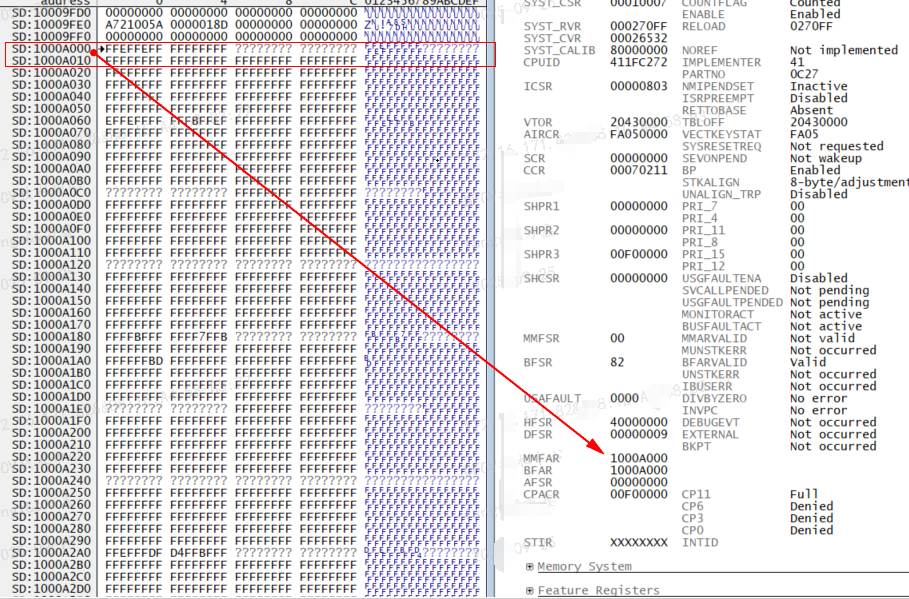Click CPACR value 00F00000
Screen dimensions: 909x599
639,494
